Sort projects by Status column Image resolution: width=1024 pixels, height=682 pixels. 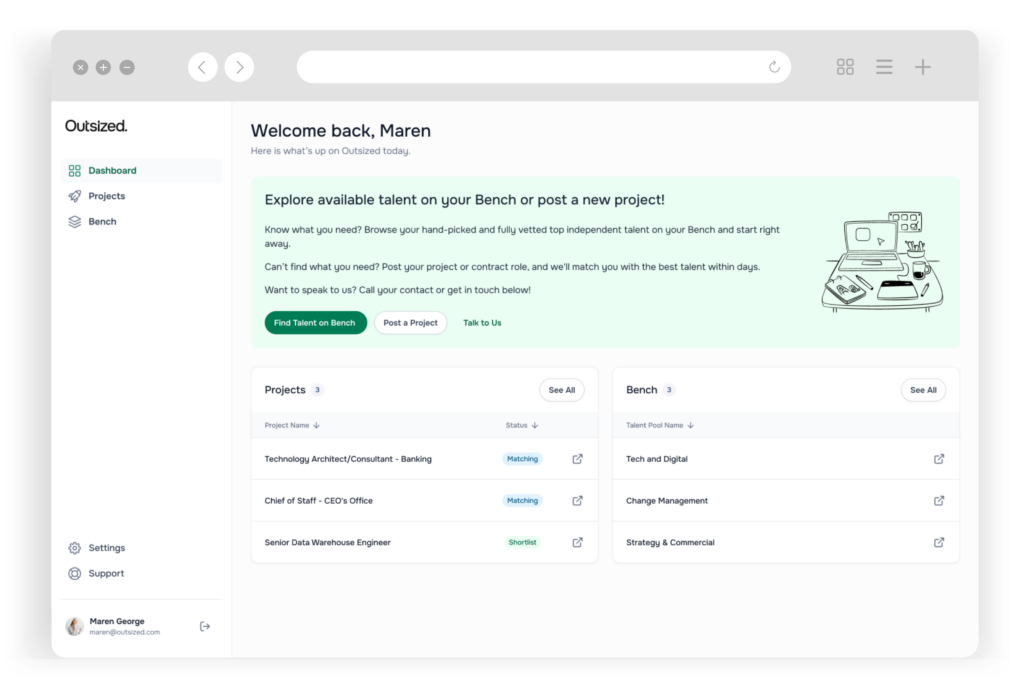[521, 425]
